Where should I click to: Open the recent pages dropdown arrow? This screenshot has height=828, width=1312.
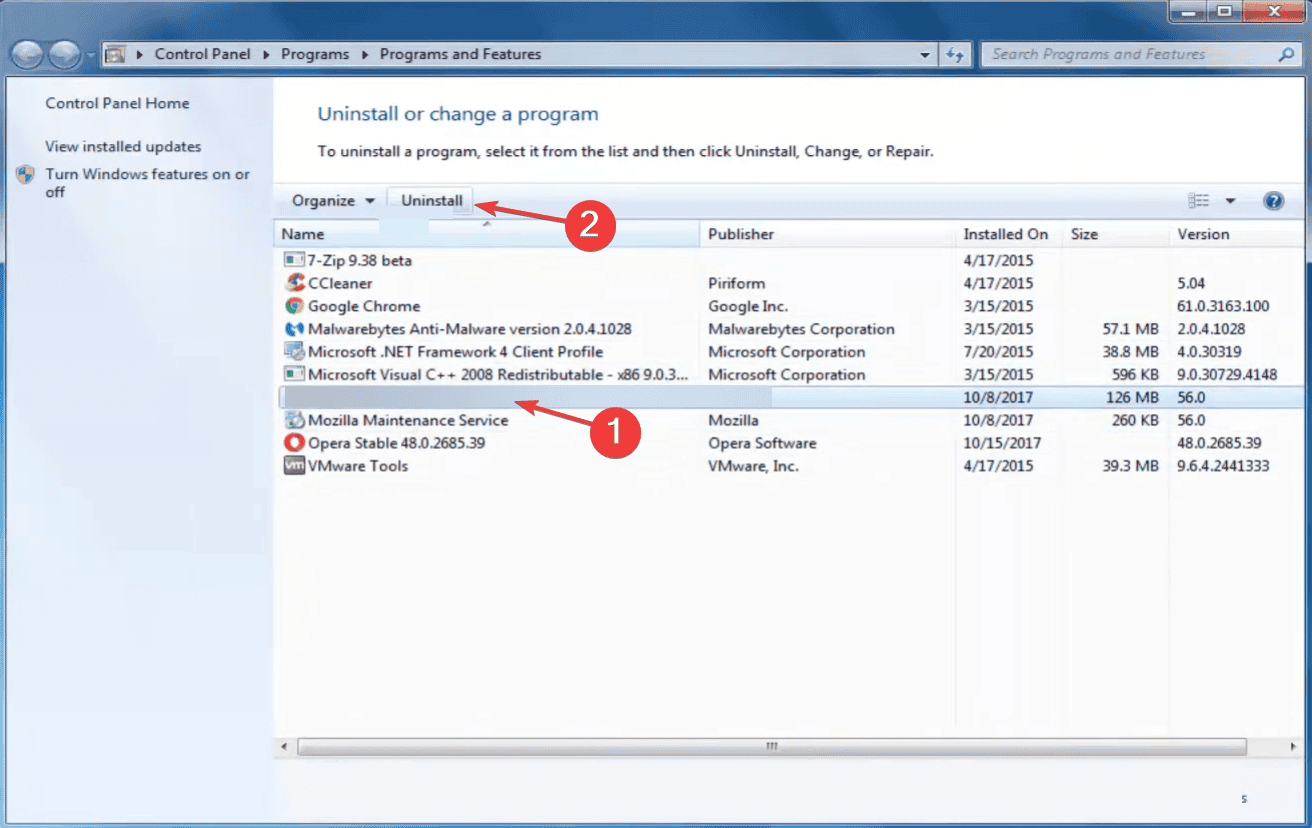91,54
